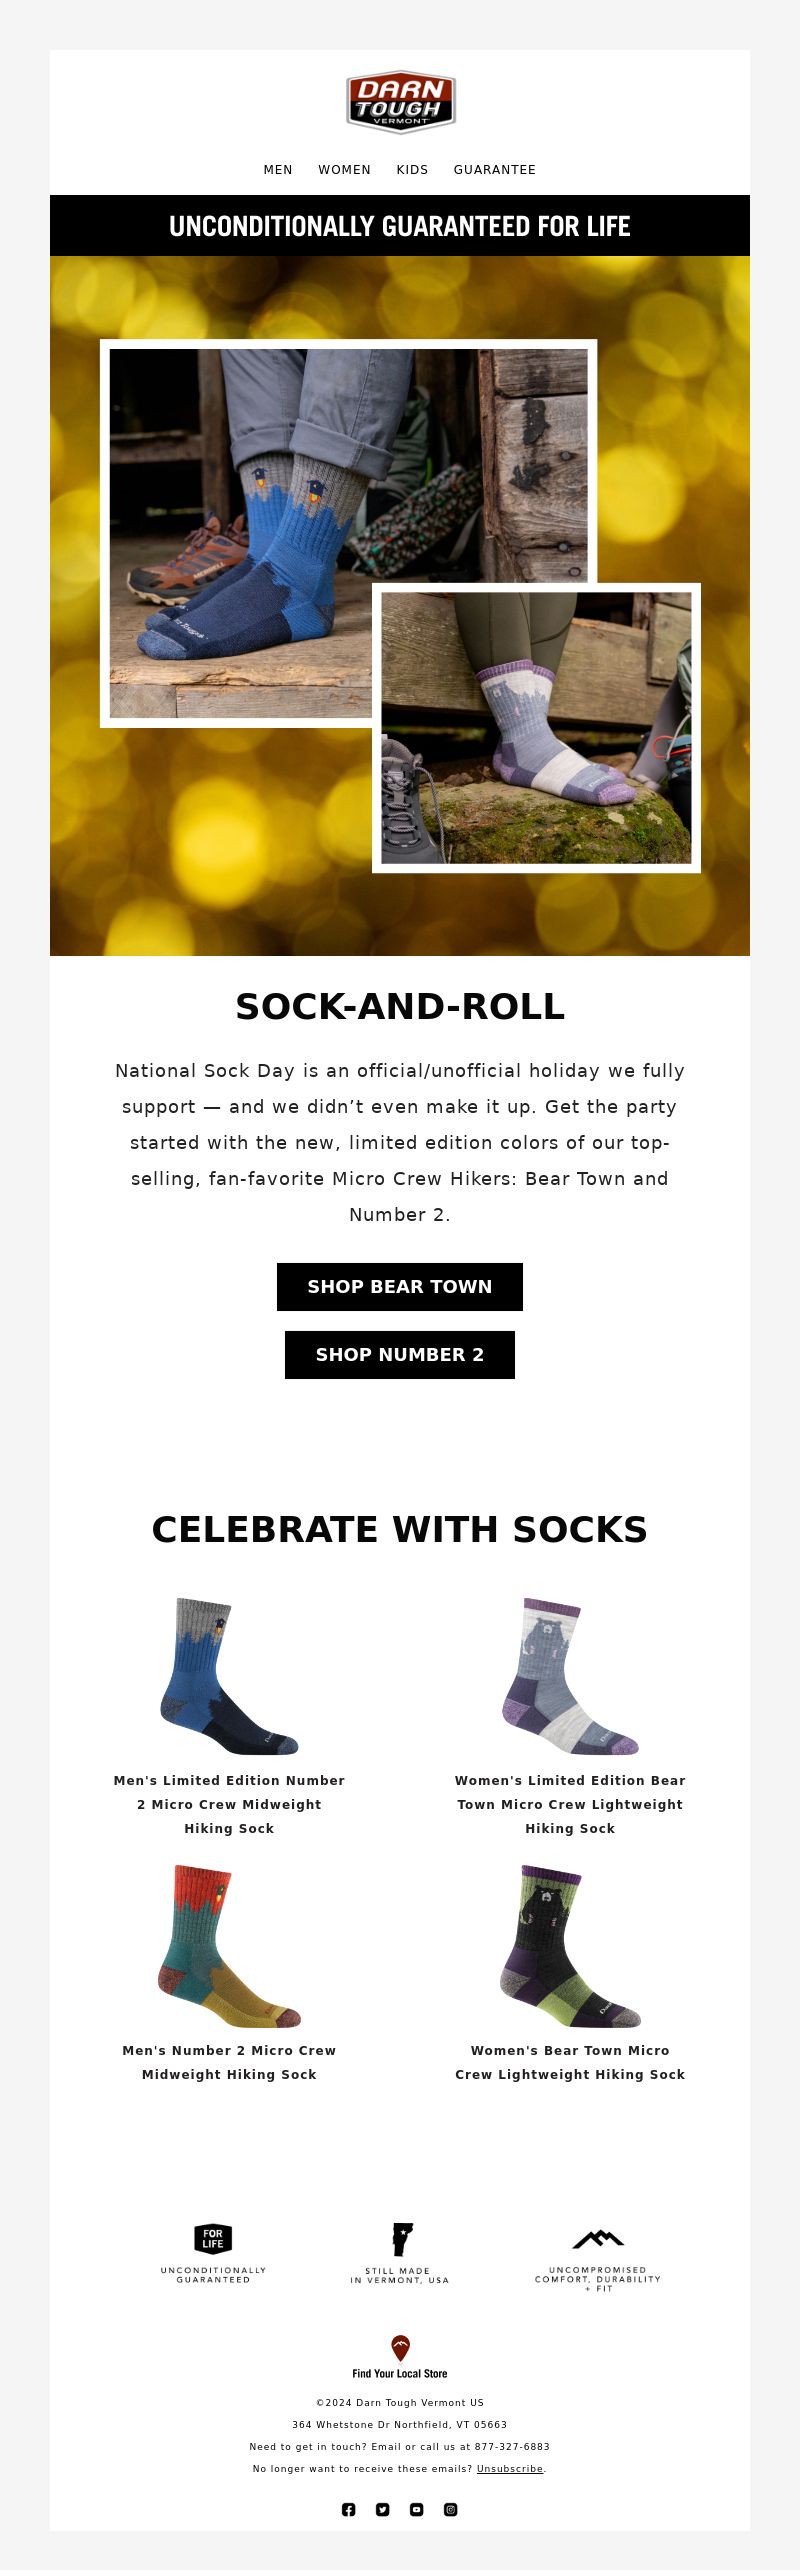Open the Twitter social icon
800x2570 pixels.
pos(383,2509)
